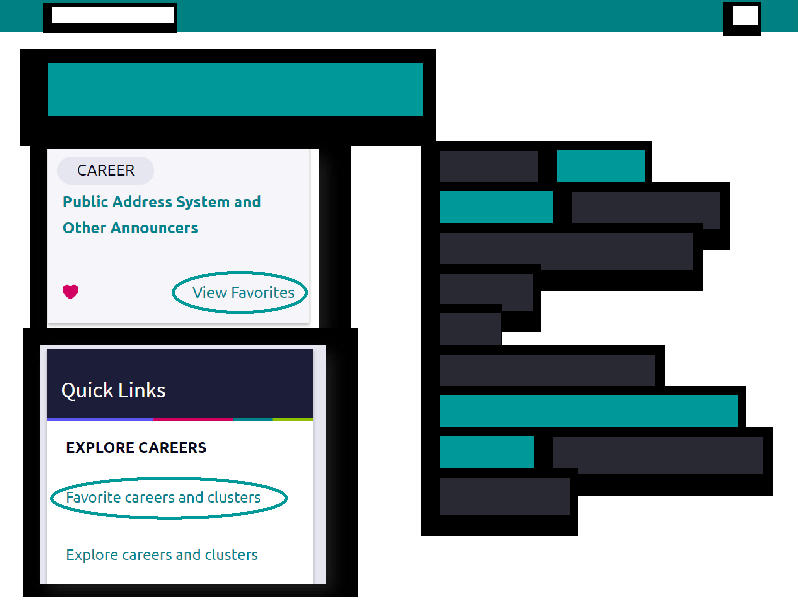
Task: Click the Quick Links panel header
Action: [180, 385]
